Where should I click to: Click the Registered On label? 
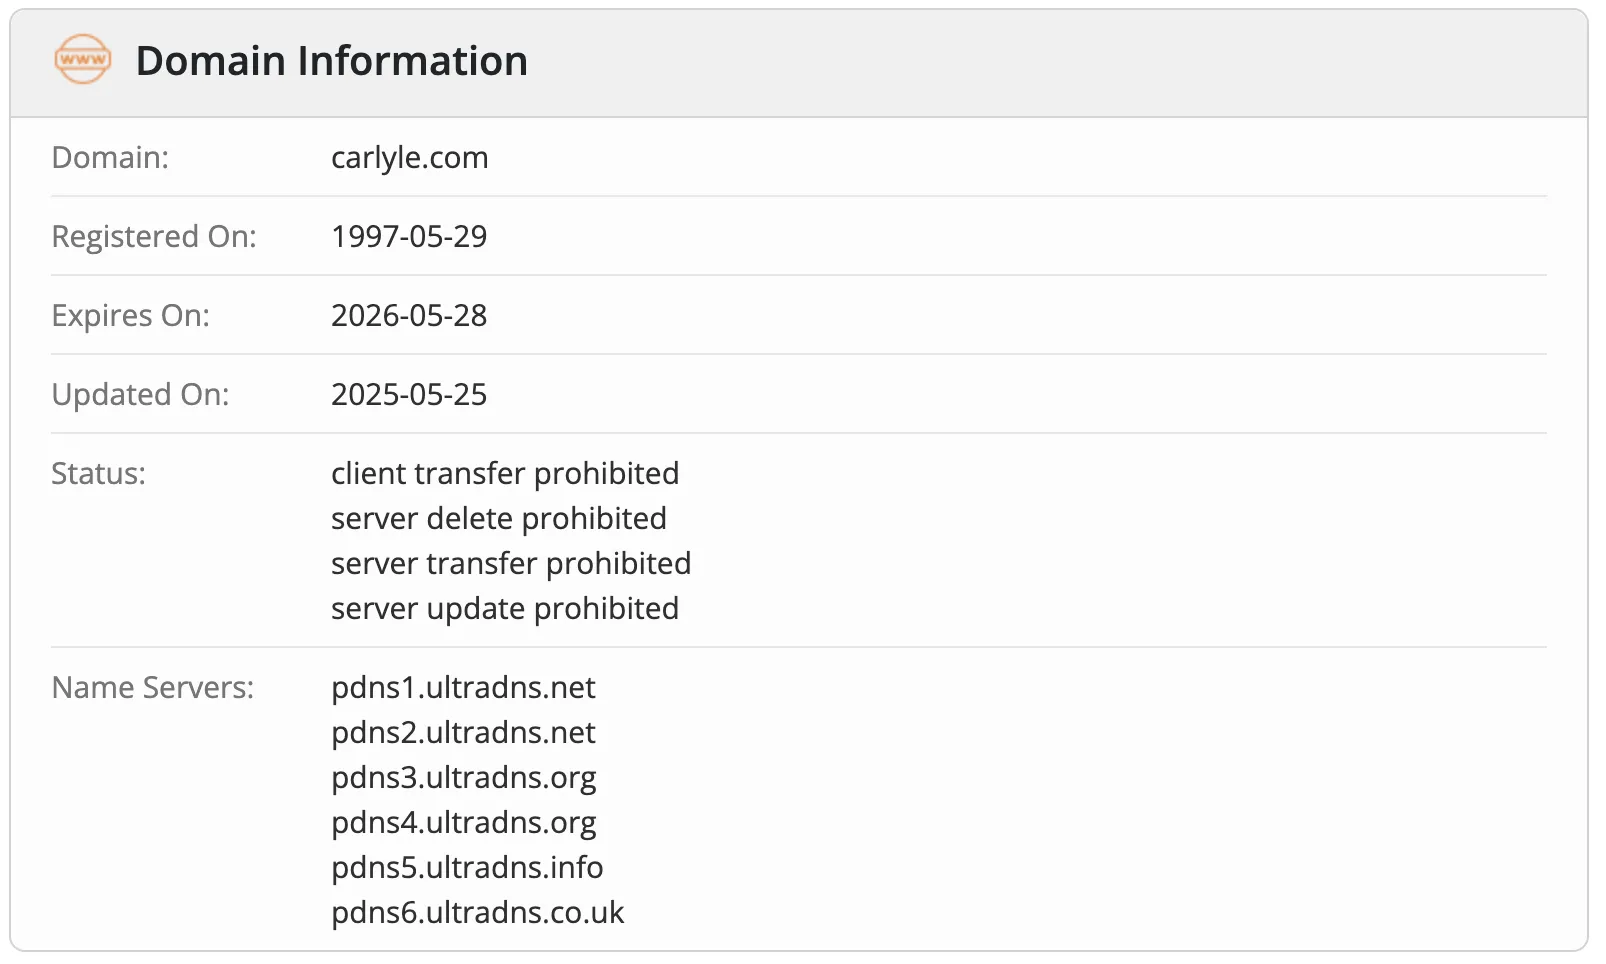click(x=154, y=237)
